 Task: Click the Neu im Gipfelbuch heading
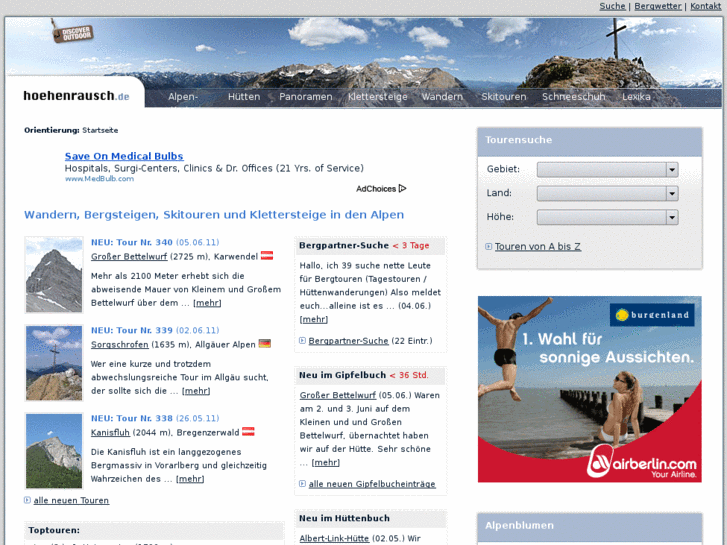click(342, 375)
